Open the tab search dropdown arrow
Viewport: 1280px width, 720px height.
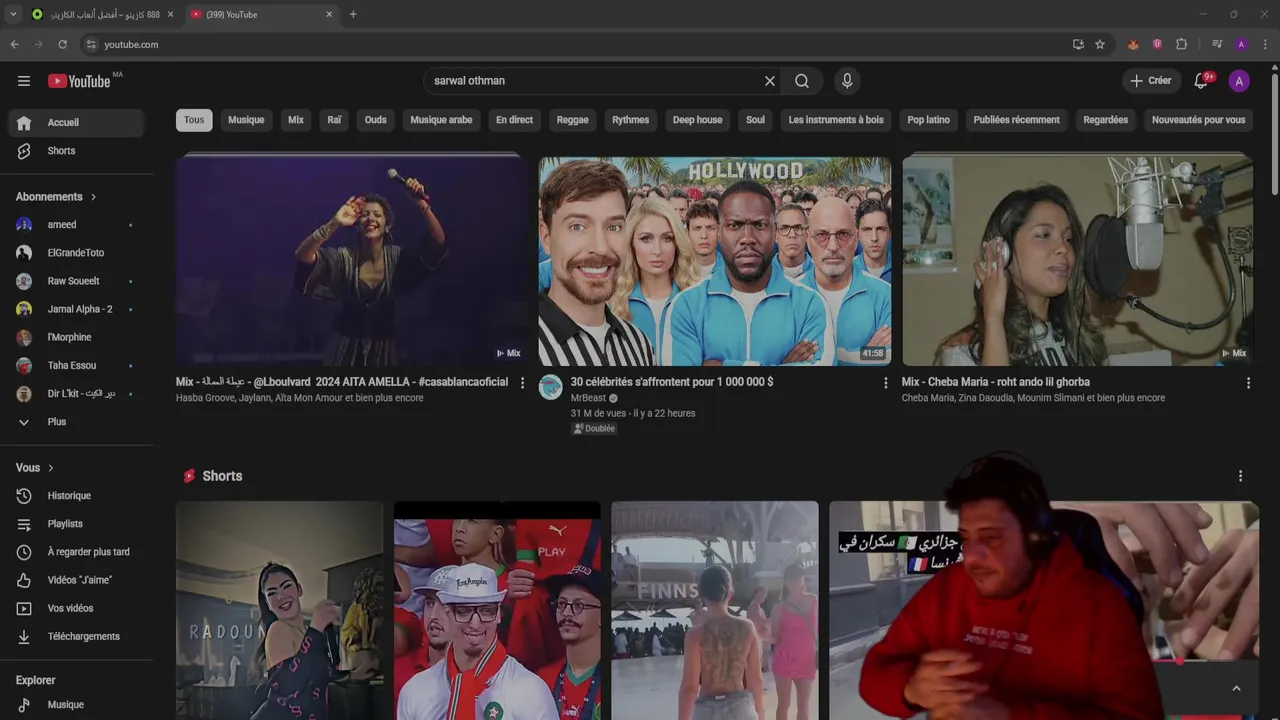(13, 14)
